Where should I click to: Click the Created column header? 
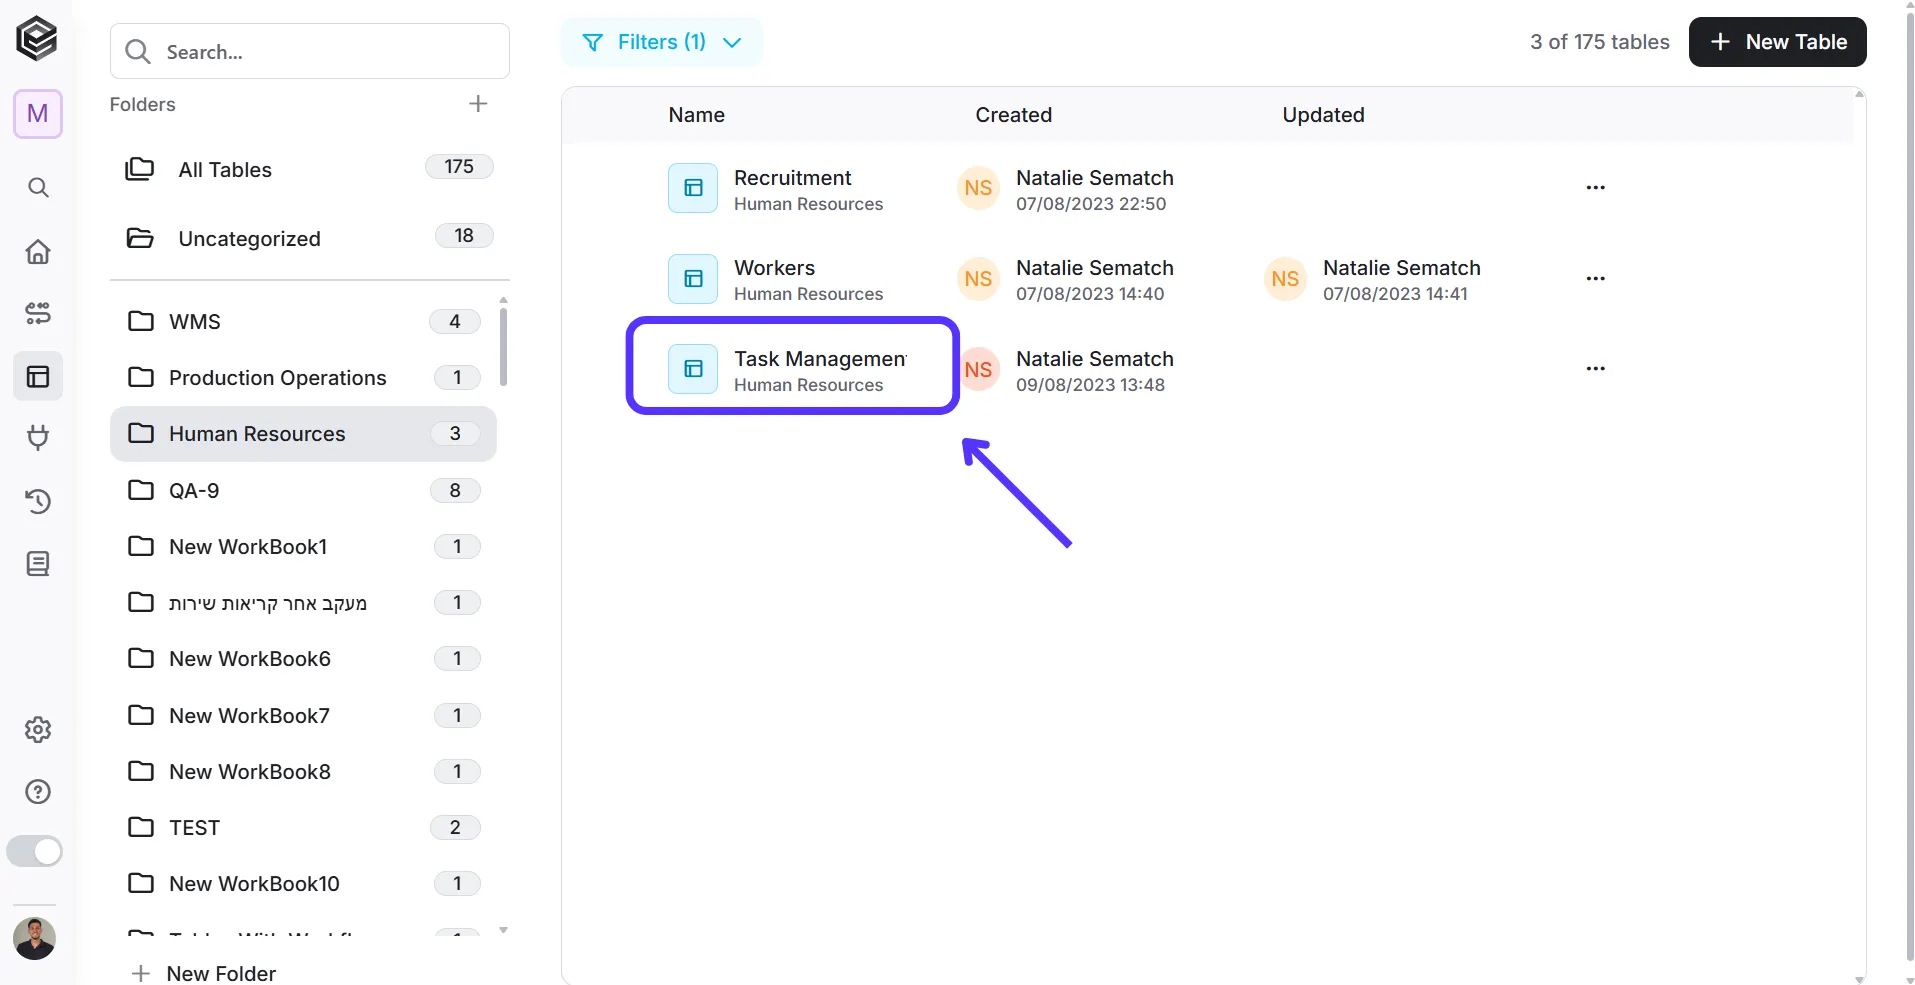pos(1013,115)
